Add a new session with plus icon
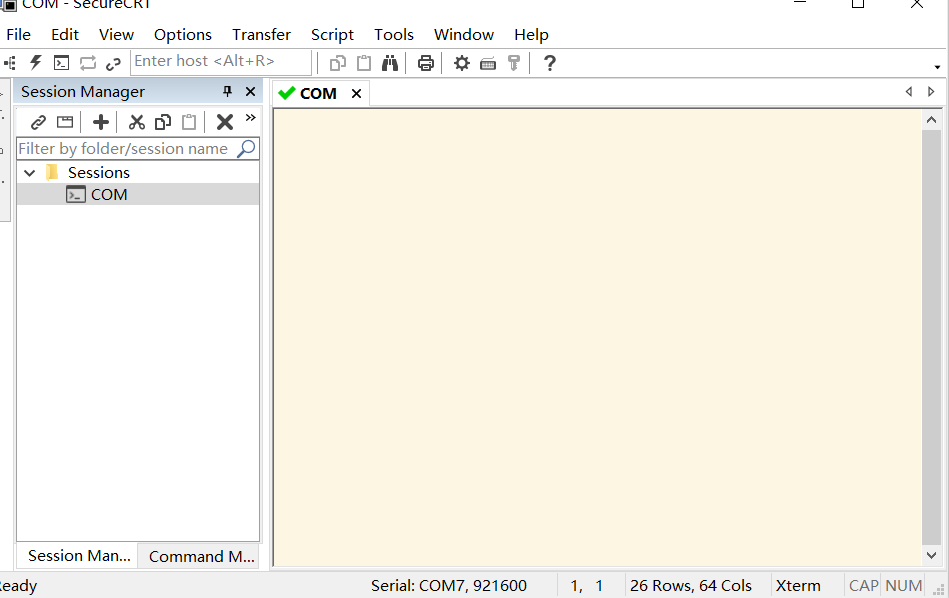Viewport: 949px width, 598px height. pos(101,122)
